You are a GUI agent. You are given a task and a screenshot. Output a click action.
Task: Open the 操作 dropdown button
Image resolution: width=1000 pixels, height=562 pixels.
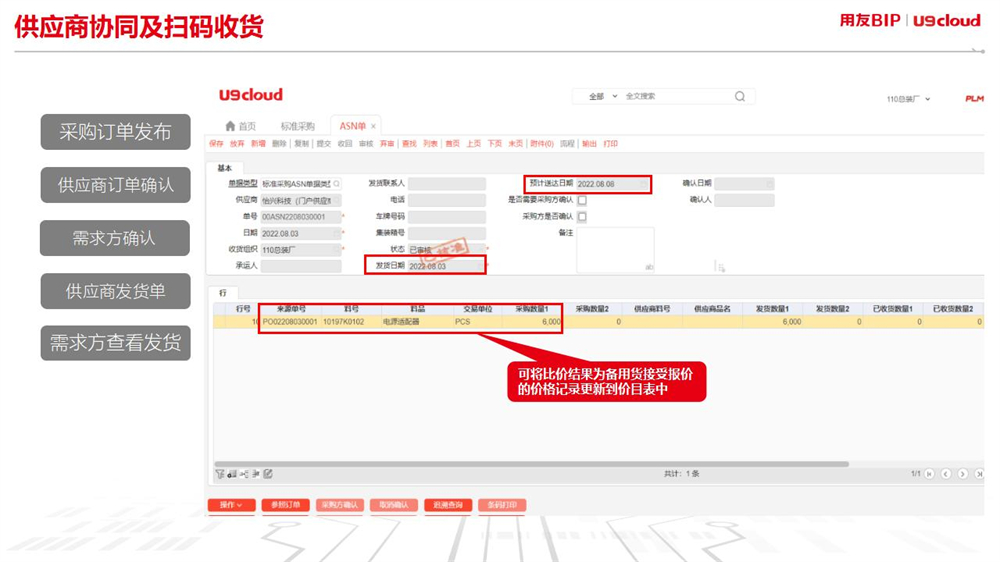click(x=232, y=505)
